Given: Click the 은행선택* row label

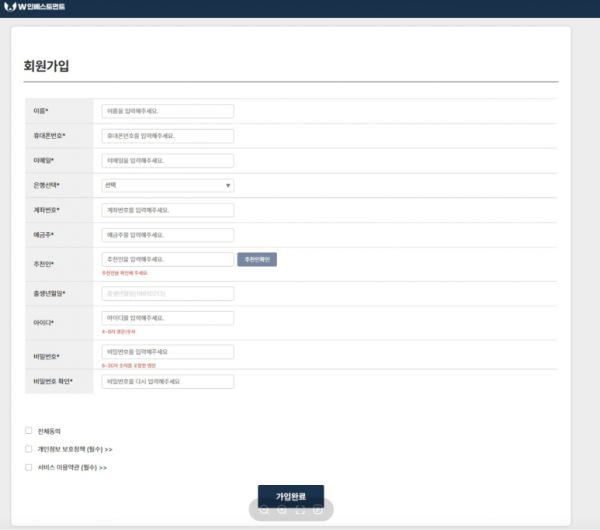Looking at the screenshot, I should (x=46, y=185).
